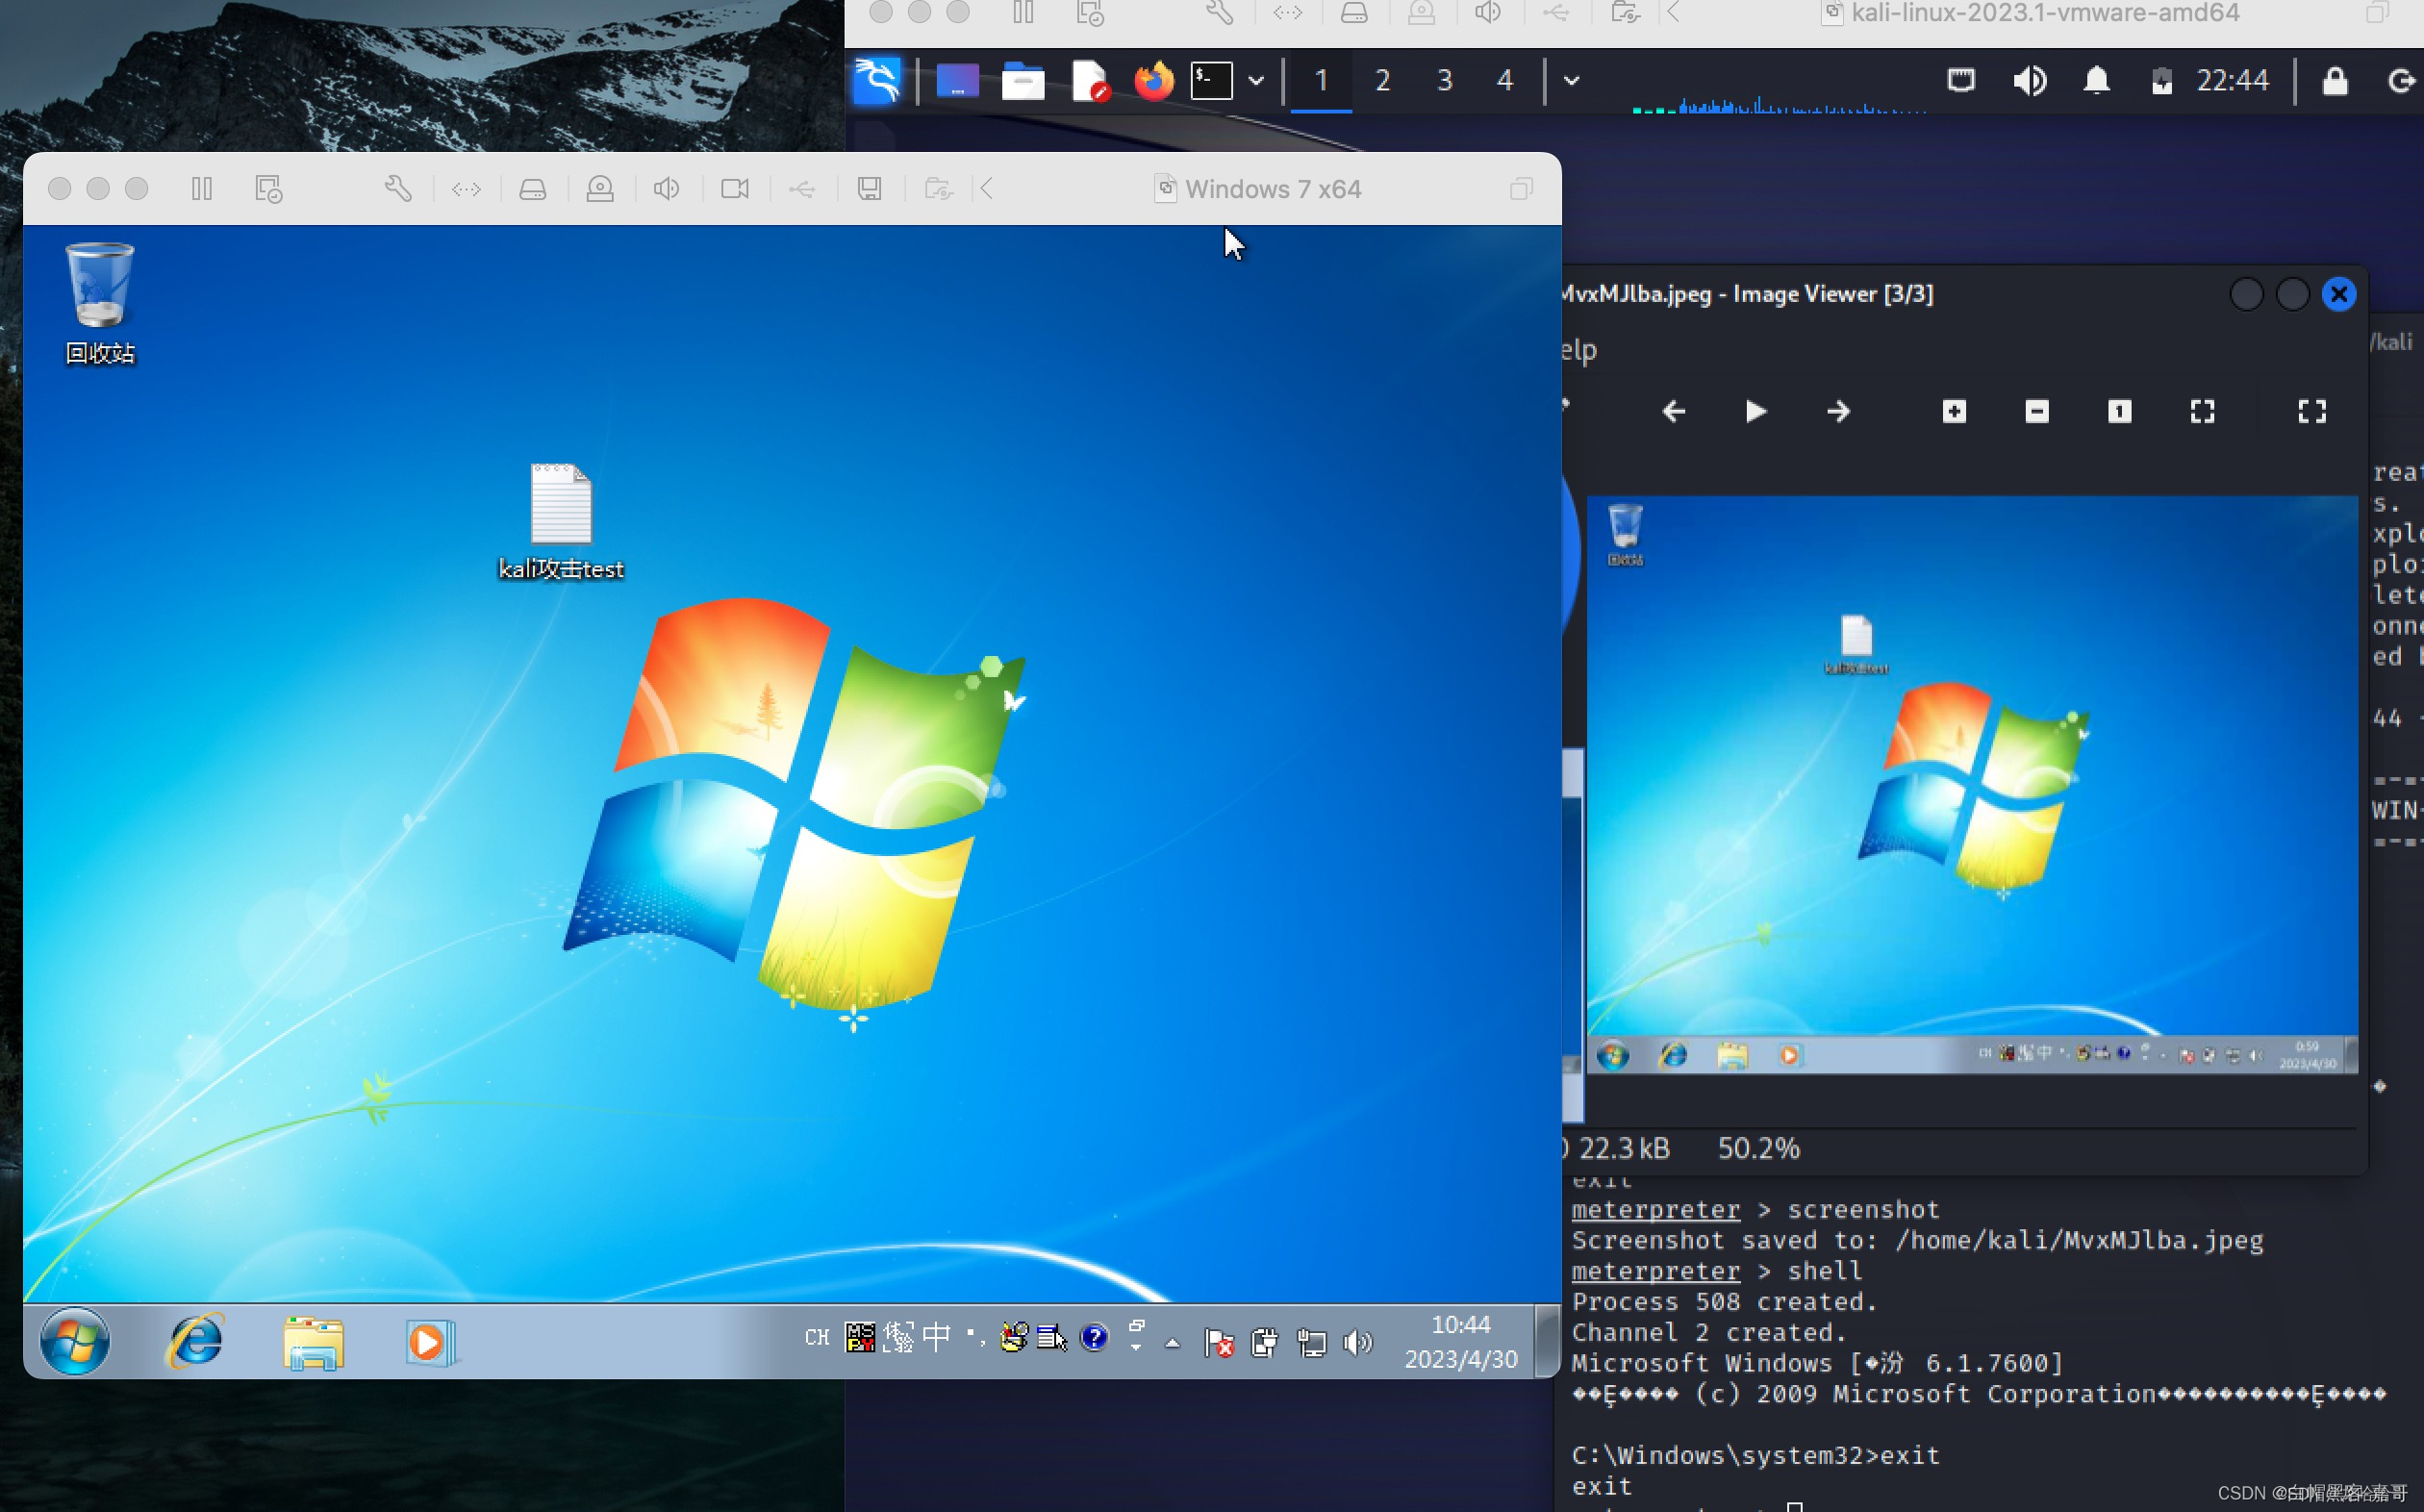Start slideshow with Image Viewer play button
The width and height of the screenshot is (2424, 1512).
click(x=1755, y=411)
